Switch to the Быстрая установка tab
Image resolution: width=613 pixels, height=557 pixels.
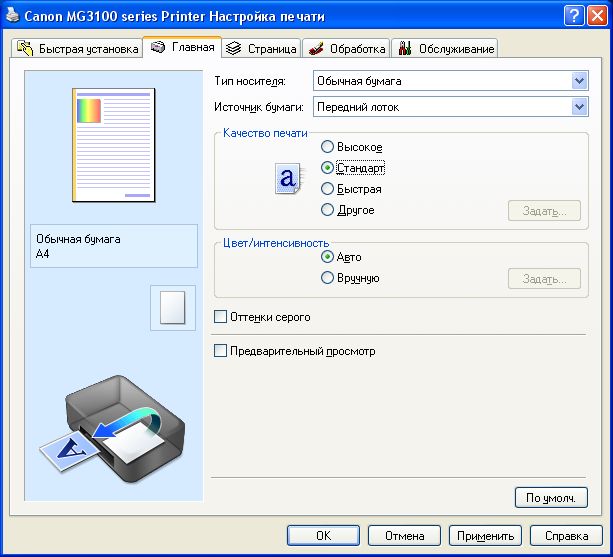77,48
